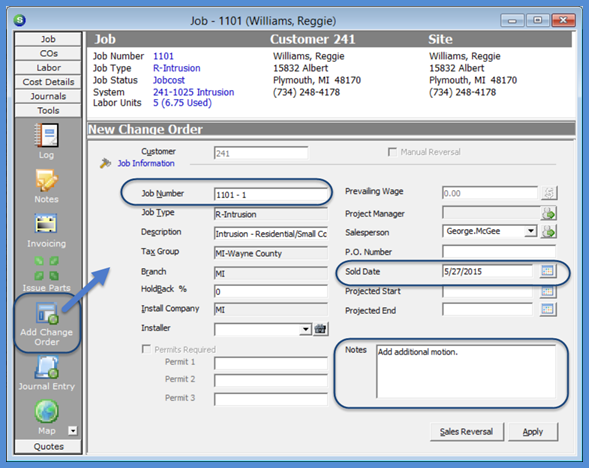Open the Journal Entry icon
Viewport: 589px width, 468px height.
[x=47, y=367]
